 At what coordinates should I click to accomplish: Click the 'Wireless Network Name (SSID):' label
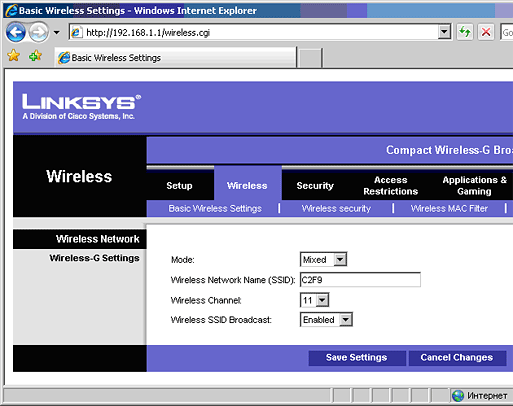[x=233, y=280]
